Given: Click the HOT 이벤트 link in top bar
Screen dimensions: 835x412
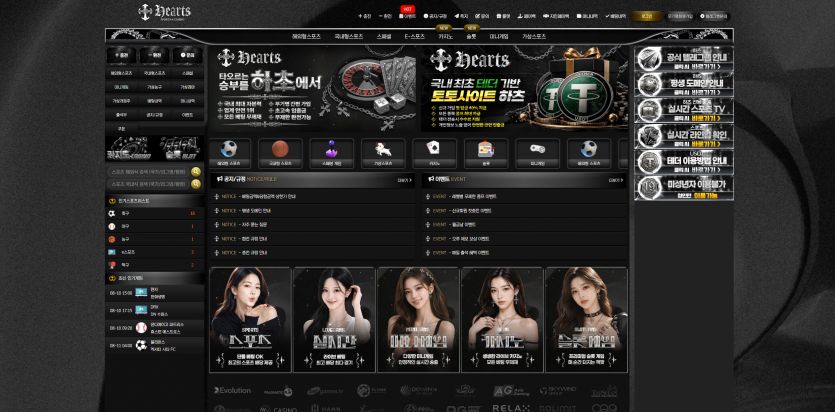Looking at the screenshot, I should (x=407, y=16).
